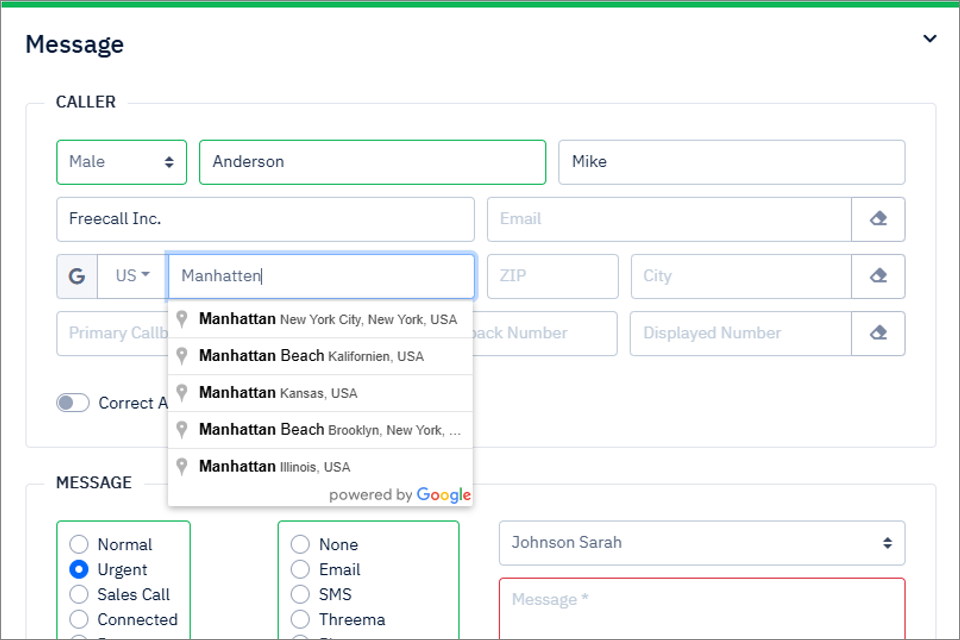
Task: Collapse the Message panel with chevron
Action: coord(929,39)
